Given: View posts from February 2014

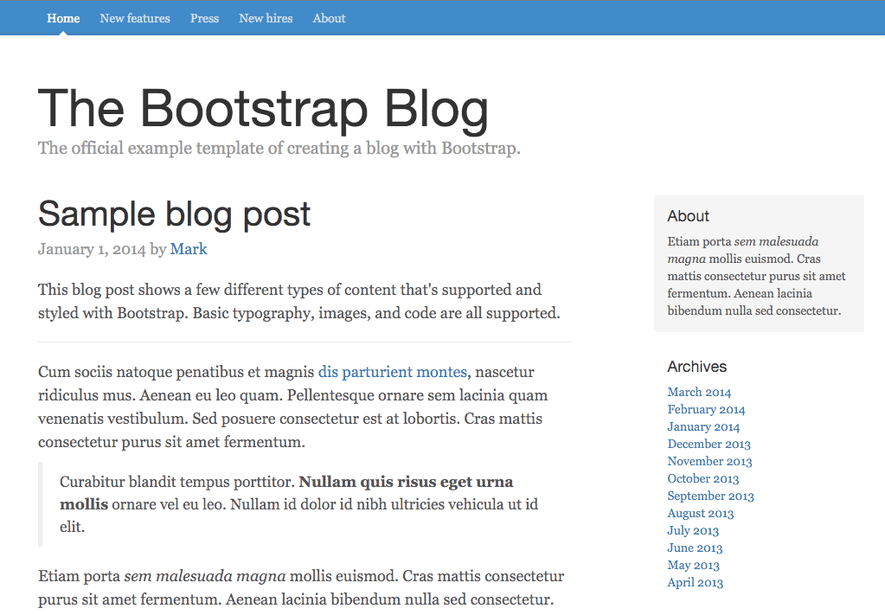Looking at the screenshot, I should pyautogui.click(x=706, y=409).
